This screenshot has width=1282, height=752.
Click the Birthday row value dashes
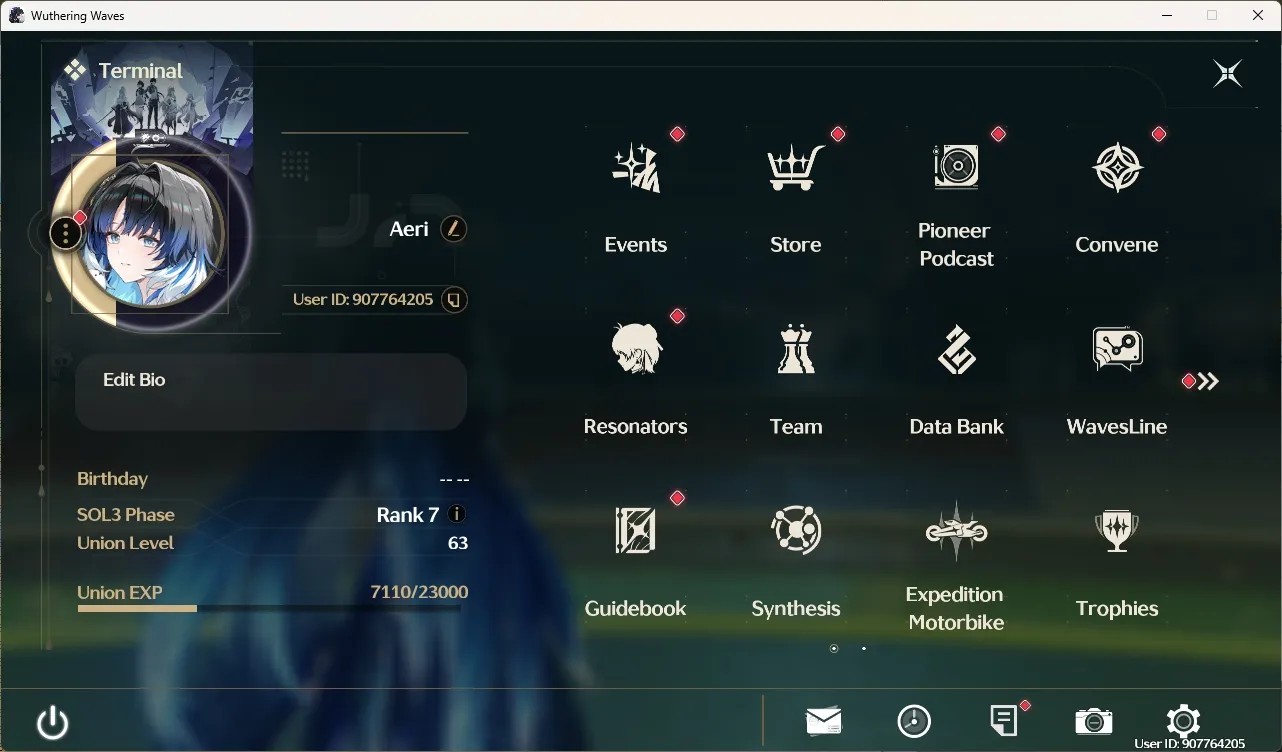454,480
